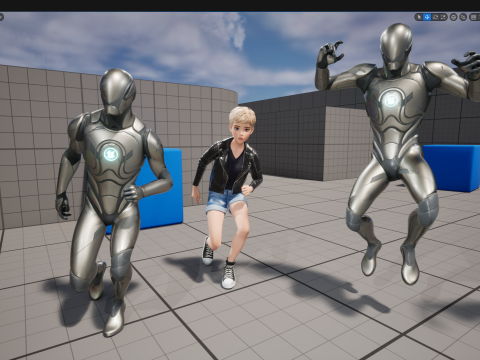
Task: Activate the Select objects cursor tool
Action: (419, 17)
